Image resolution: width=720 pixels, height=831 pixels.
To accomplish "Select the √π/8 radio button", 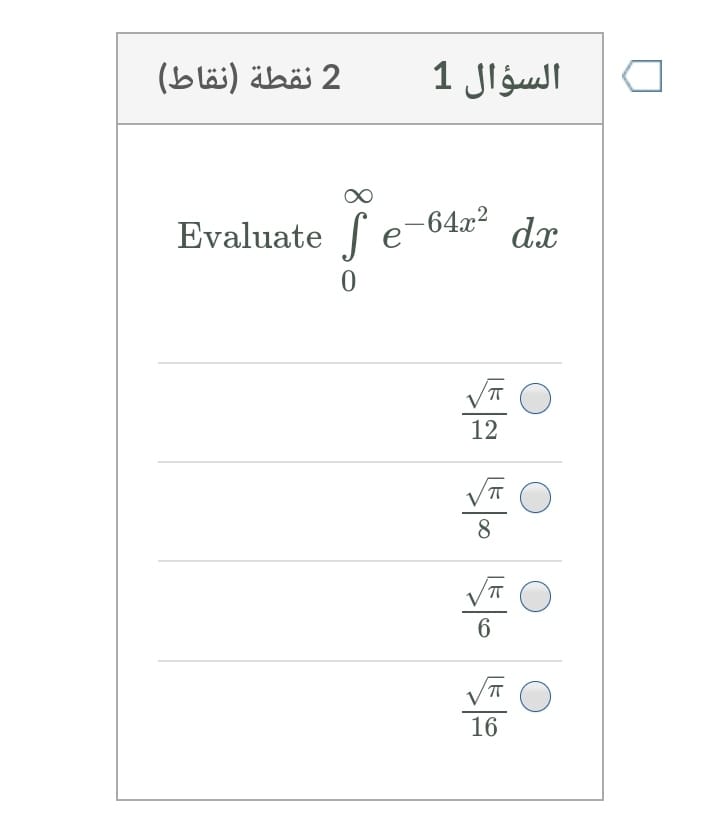I will (534, 497).
